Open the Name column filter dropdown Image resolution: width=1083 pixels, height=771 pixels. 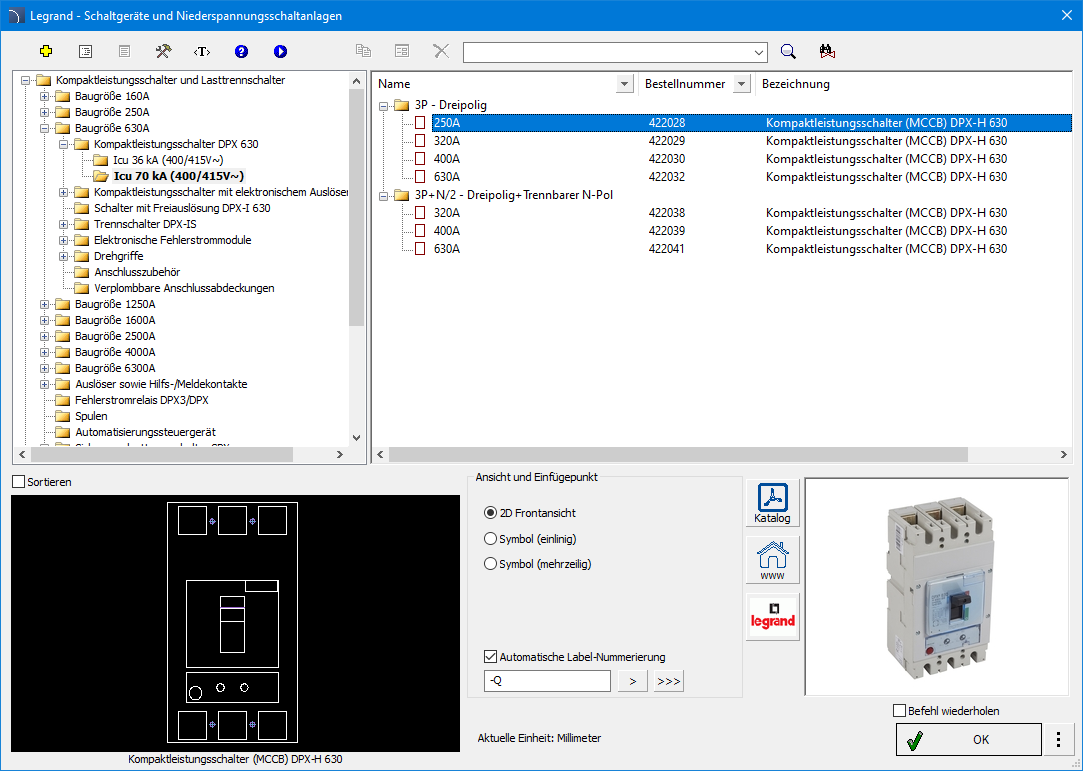(624, 84)
